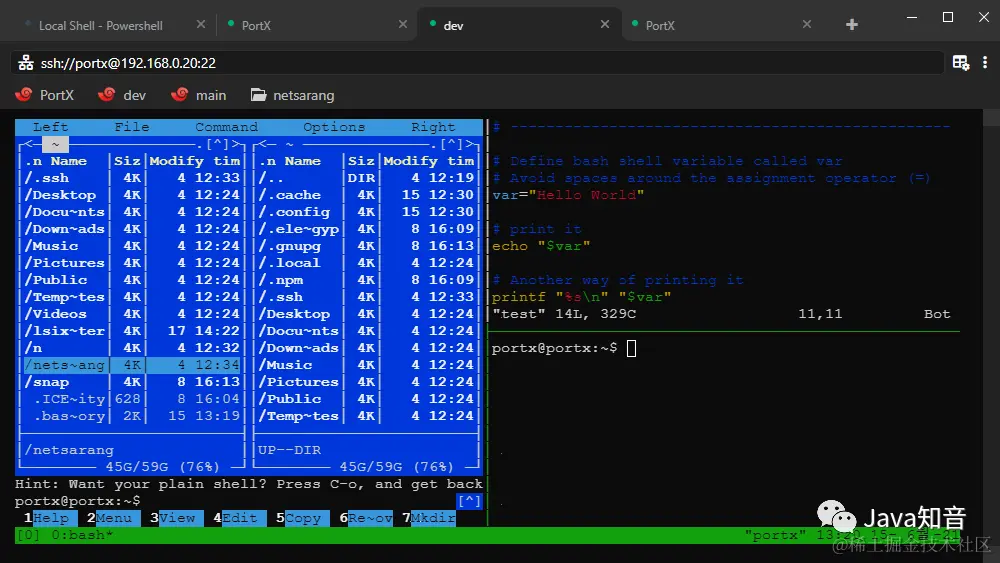The height and width of the screenshot is (563, 1000).
Task: Open File menu in Midnight Commander
Action: (131, 127)
